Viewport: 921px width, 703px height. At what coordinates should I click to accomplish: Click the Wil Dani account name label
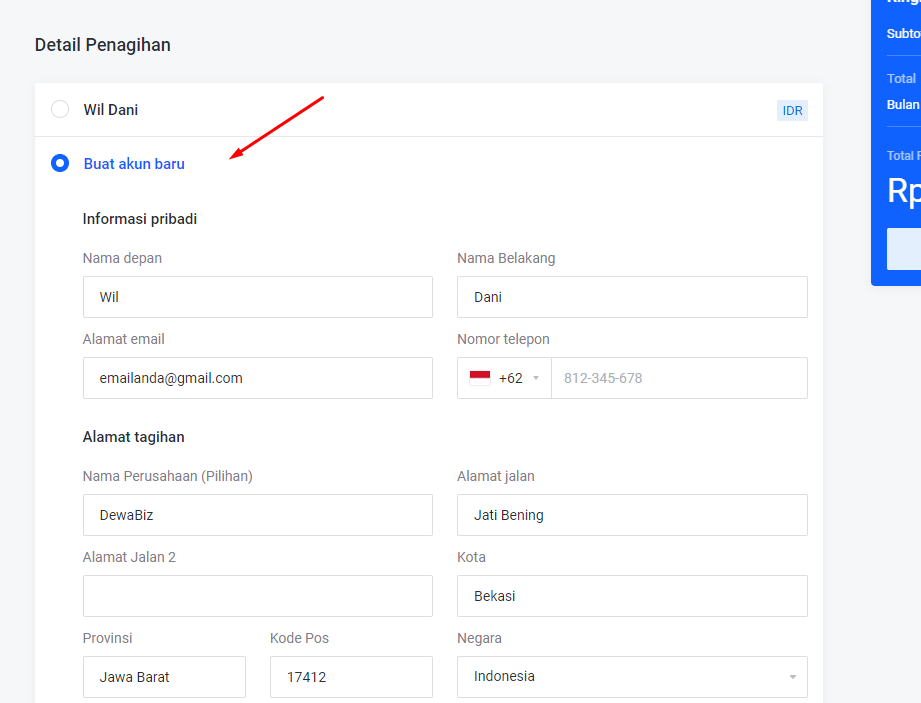click(x=111, y=110)
